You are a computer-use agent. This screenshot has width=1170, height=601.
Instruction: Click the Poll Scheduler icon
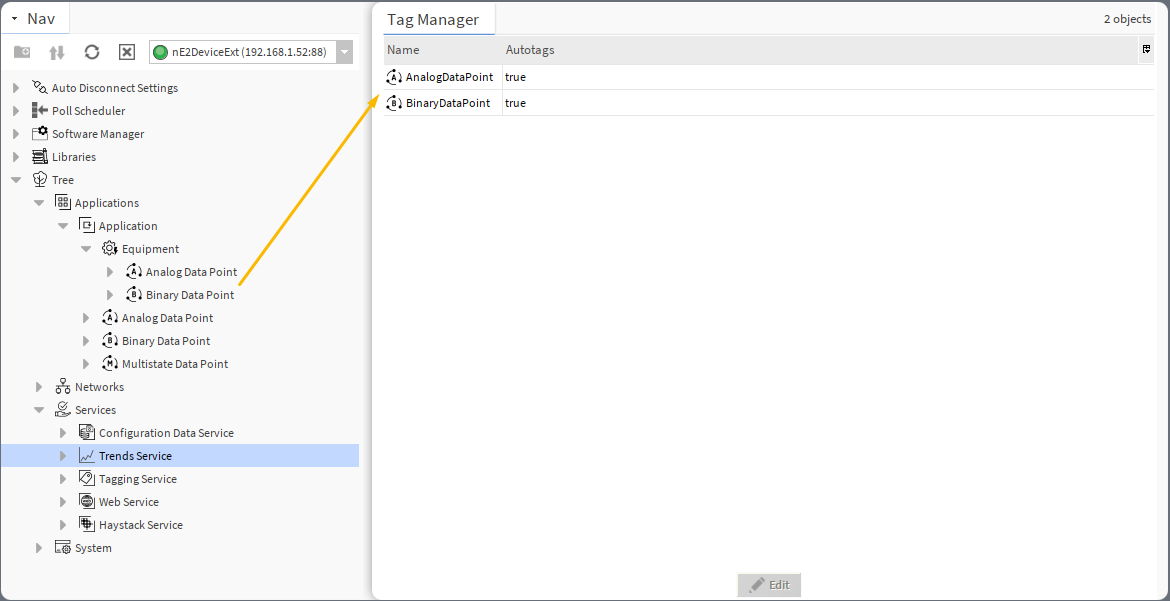click(x=40, y=111)
